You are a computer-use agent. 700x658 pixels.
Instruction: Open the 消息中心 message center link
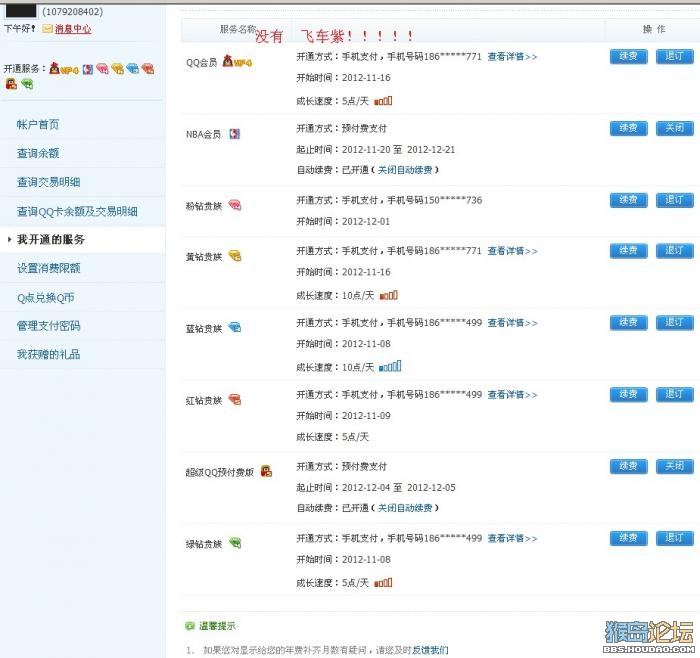(x=73, y=29)
